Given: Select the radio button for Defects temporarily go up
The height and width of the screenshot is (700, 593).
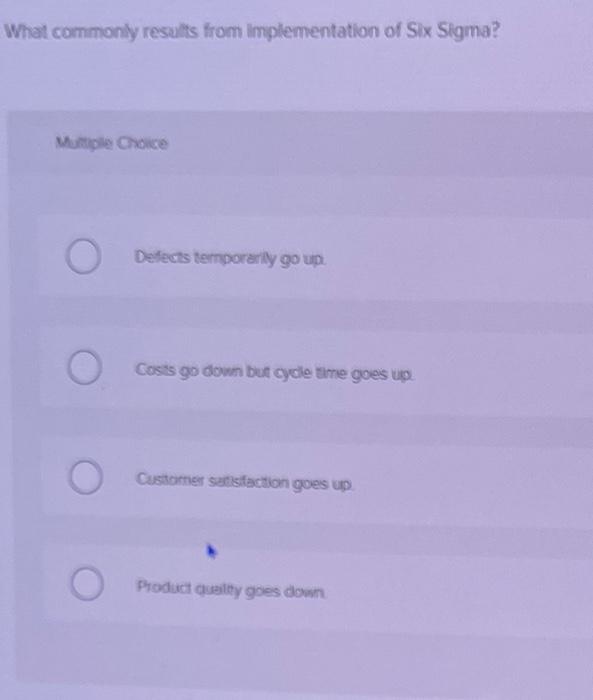Looking at the screenshot, I should [83, 256].
